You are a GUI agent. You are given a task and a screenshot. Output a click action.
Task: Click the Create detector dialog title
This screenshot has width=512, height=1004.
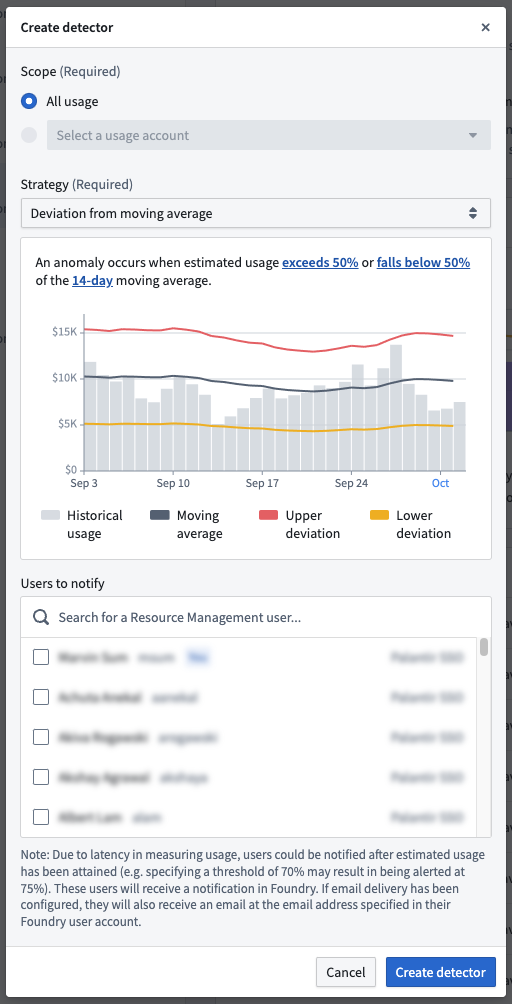[x=67, y=28]
